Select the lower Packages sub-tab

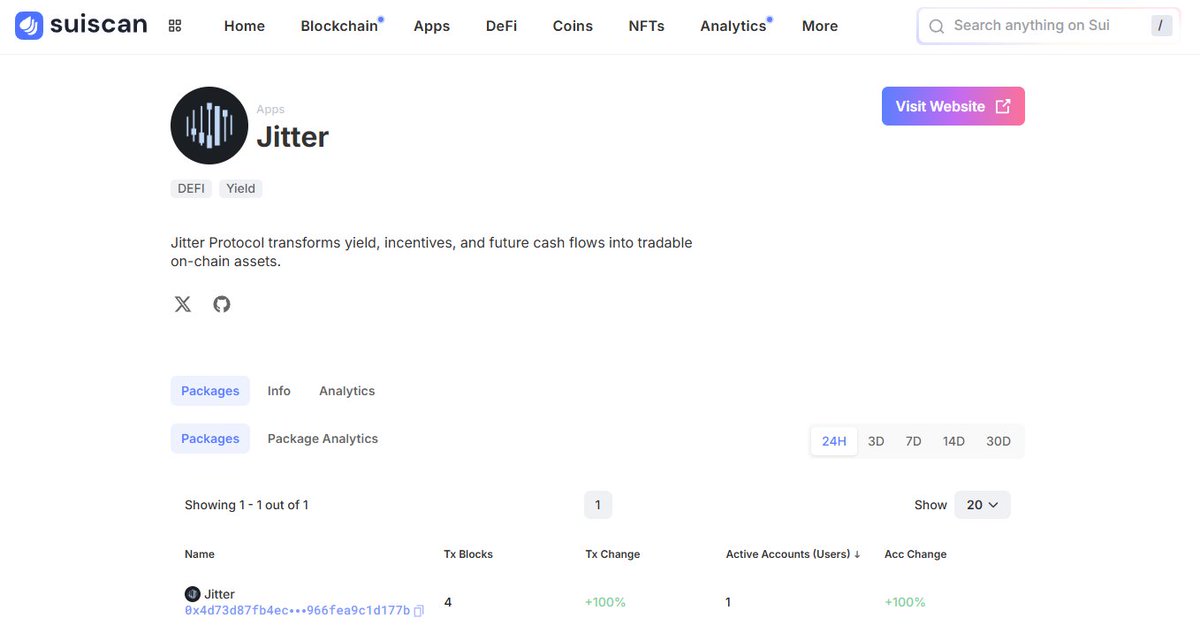(210, 439)
